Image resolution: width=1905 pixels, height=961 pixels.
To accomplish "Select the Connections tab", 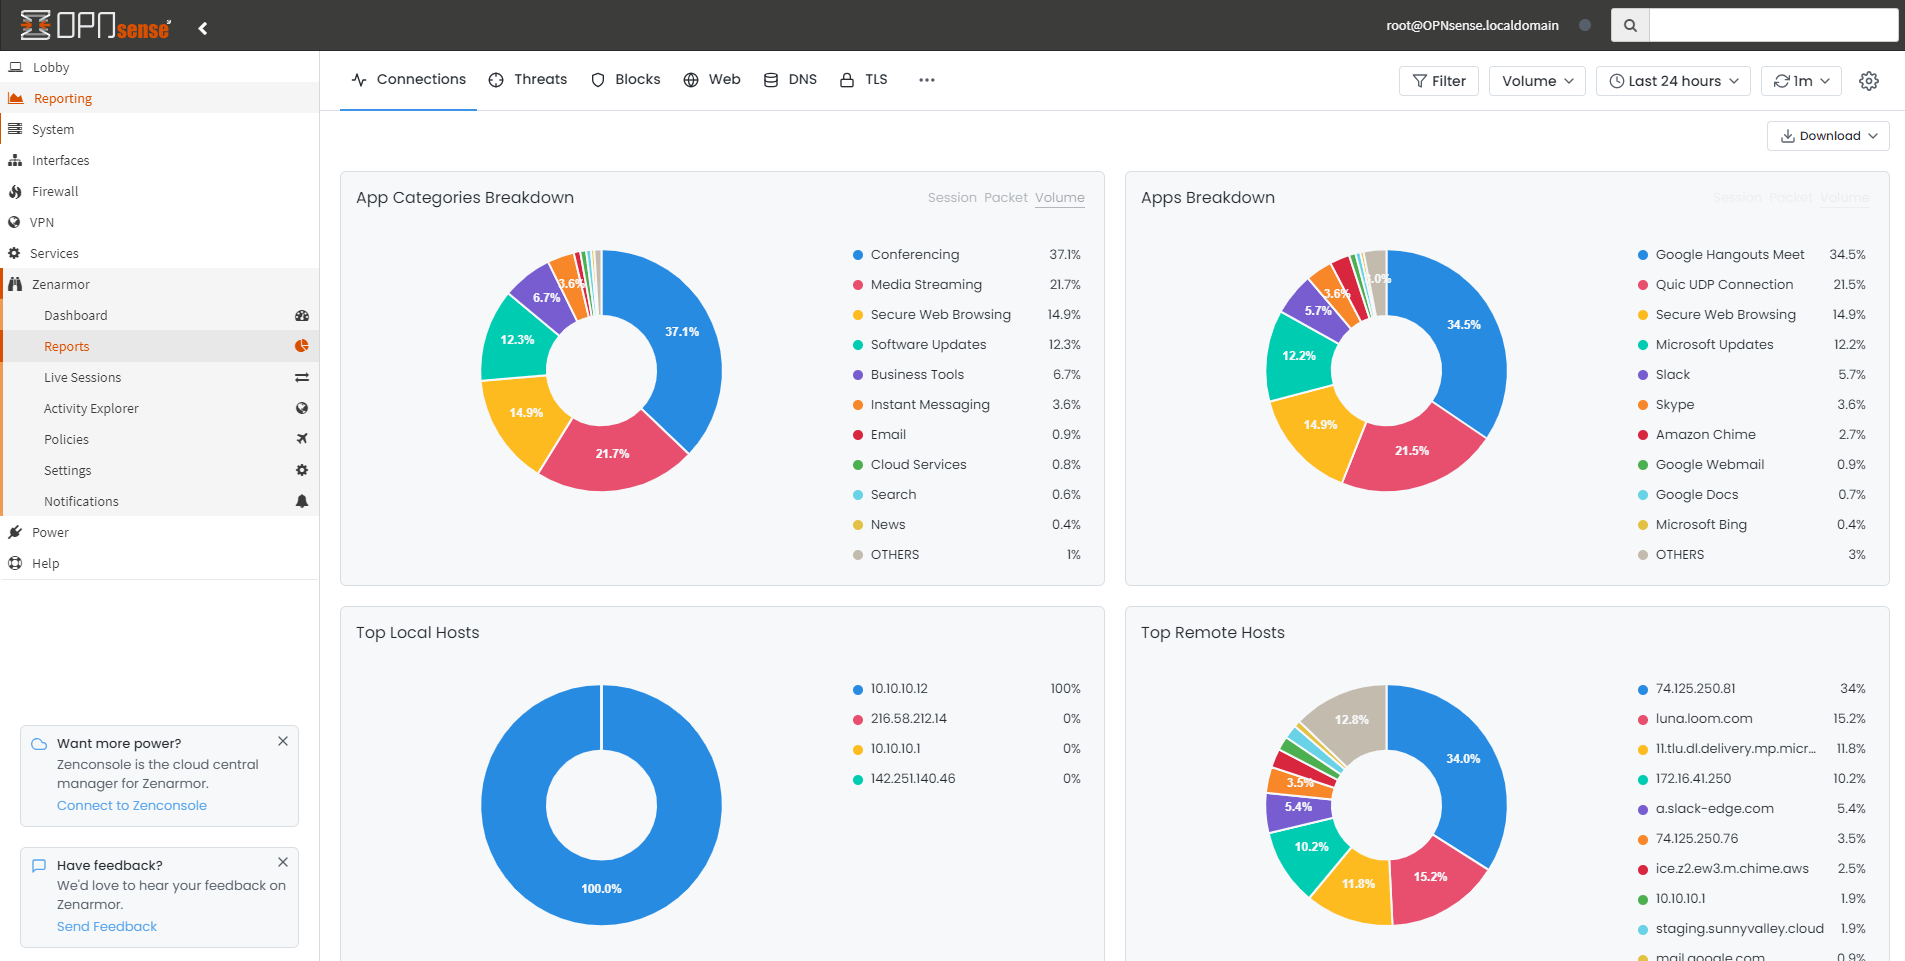I will click(x=408, y=80).
